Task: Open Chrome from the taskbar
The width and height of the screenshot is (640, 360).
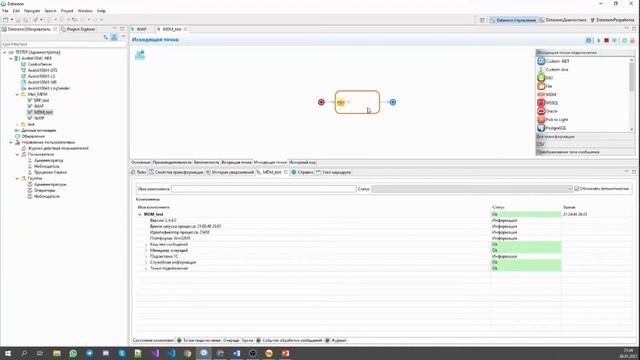Action: [x=187, y=353]
